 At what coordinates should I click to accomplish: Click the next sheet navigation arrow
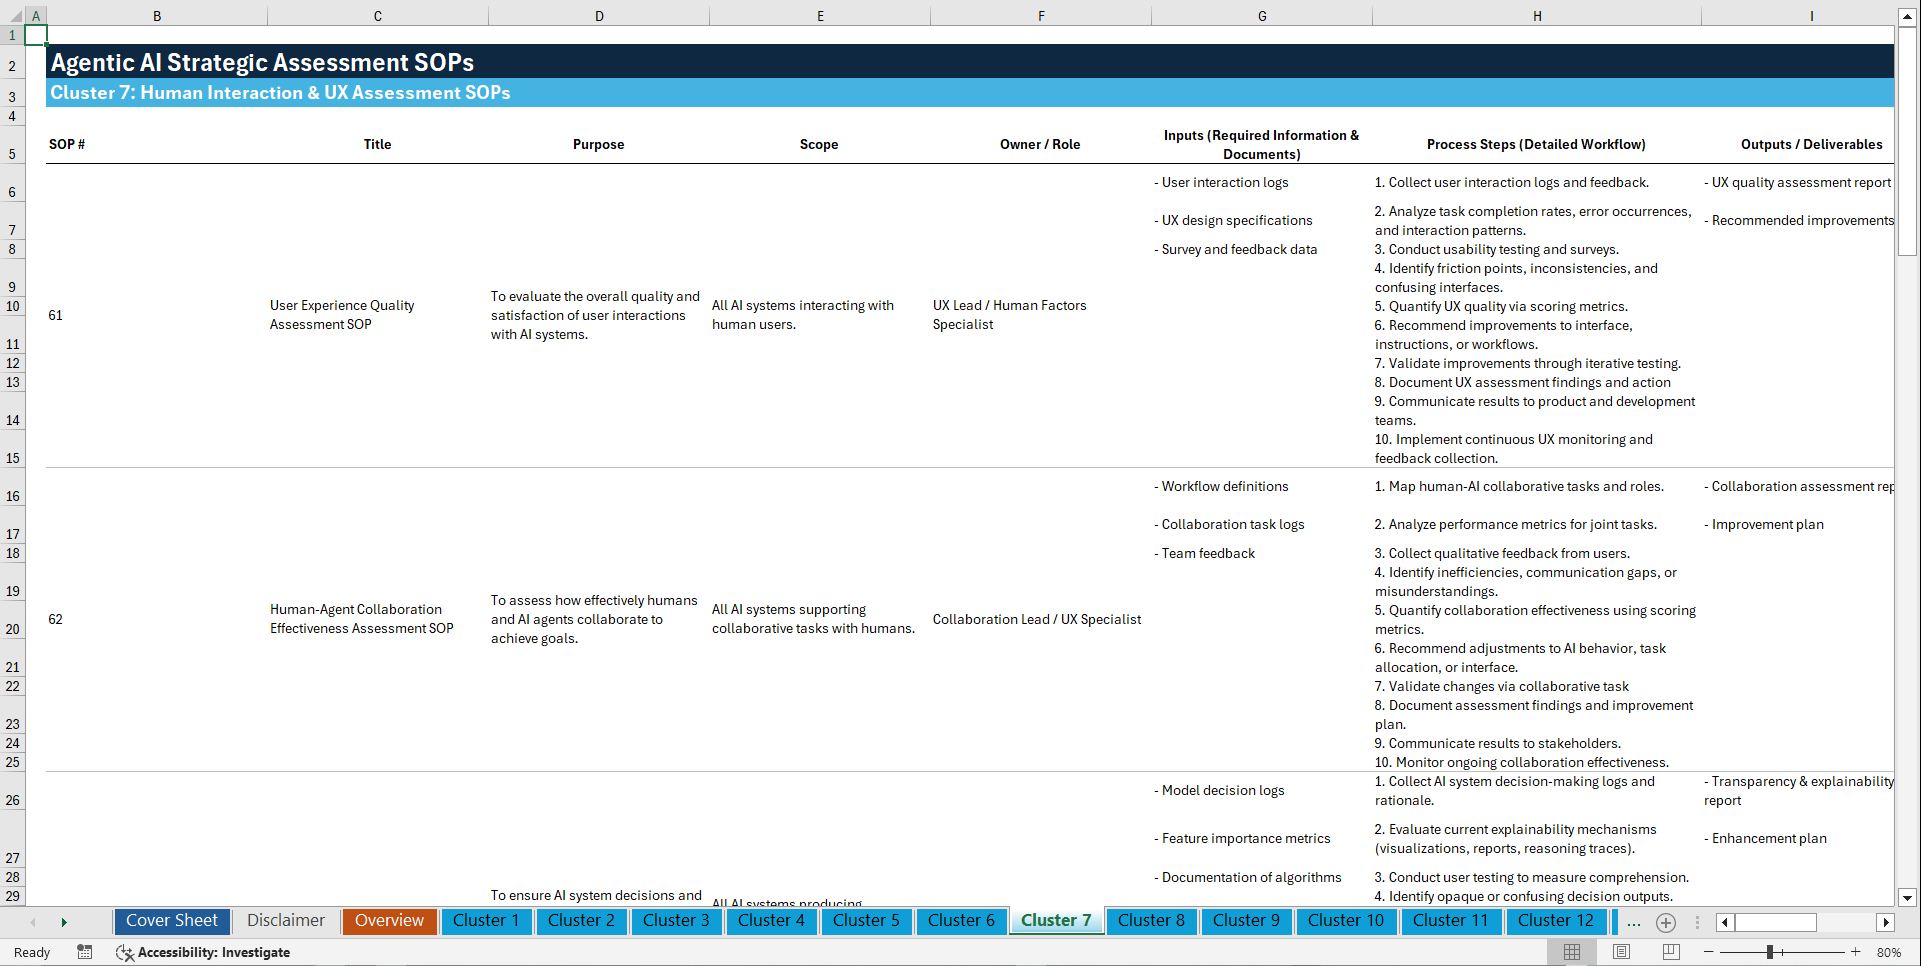64,922
